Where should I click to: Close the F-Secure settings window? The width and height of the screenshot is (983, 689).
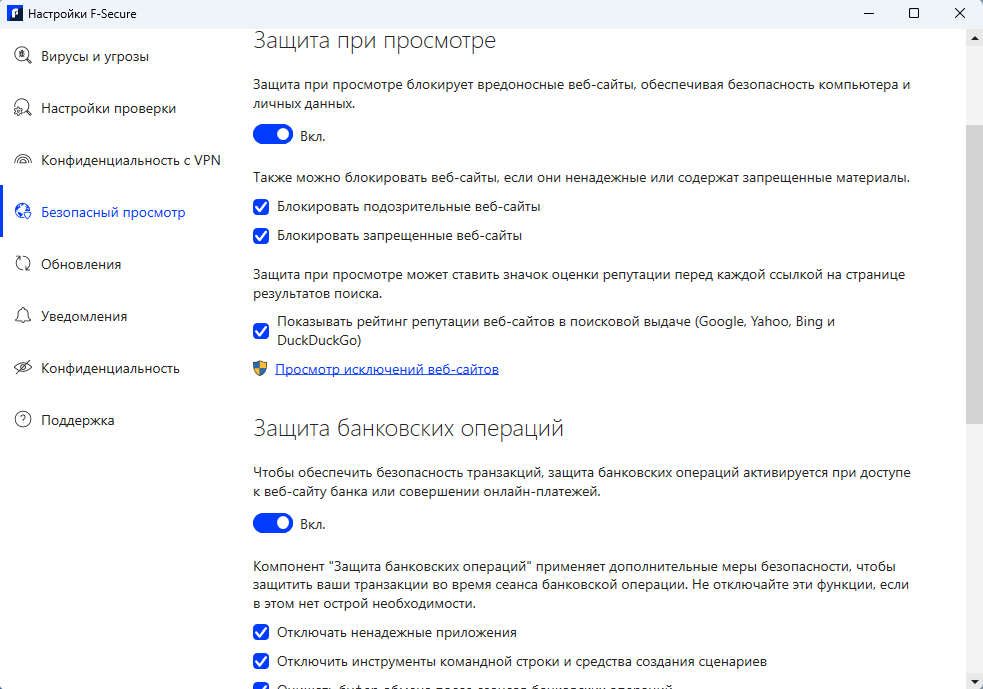(x=960, y=13)
